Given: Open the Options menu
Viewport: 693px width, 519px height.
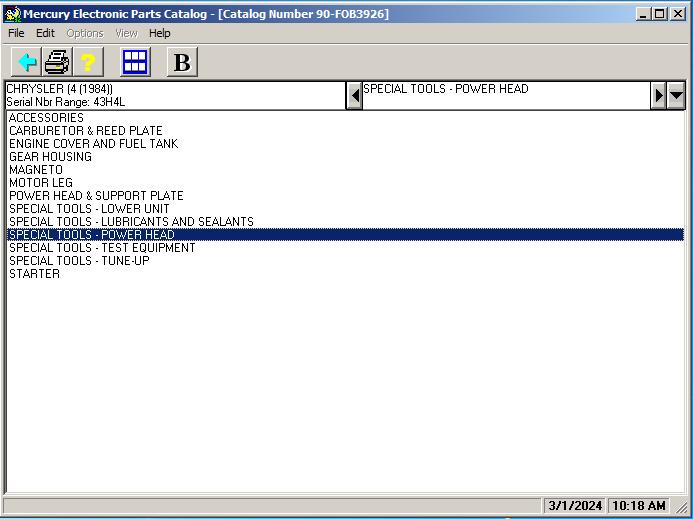Looking at the screenshot, I should click(x=85, y=33).
